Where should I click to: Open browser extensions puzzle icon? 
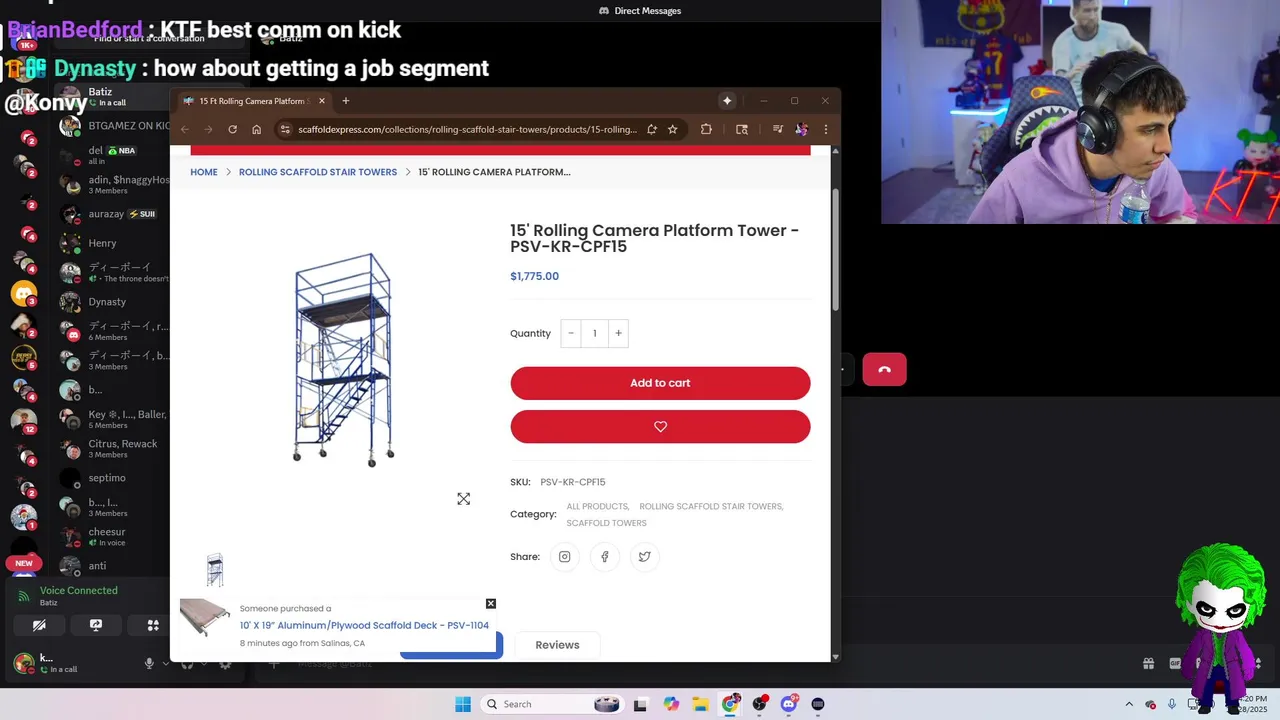tap(706, 129)
